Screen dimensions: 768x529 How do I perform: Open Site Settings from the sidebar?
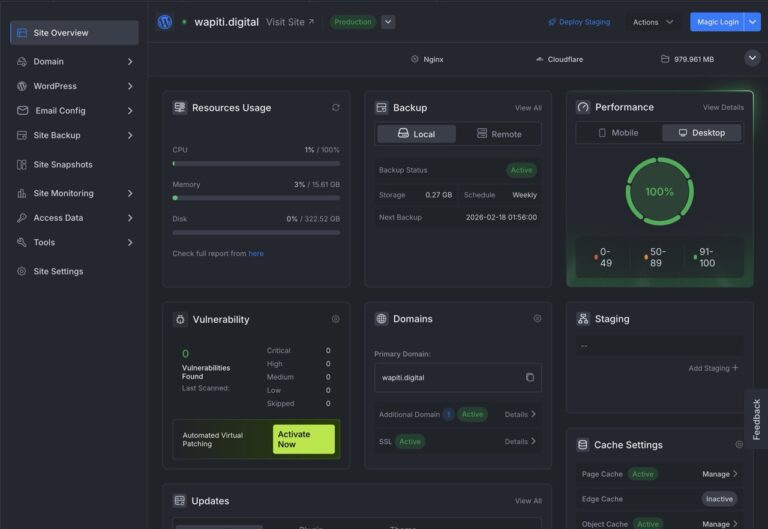58,272
